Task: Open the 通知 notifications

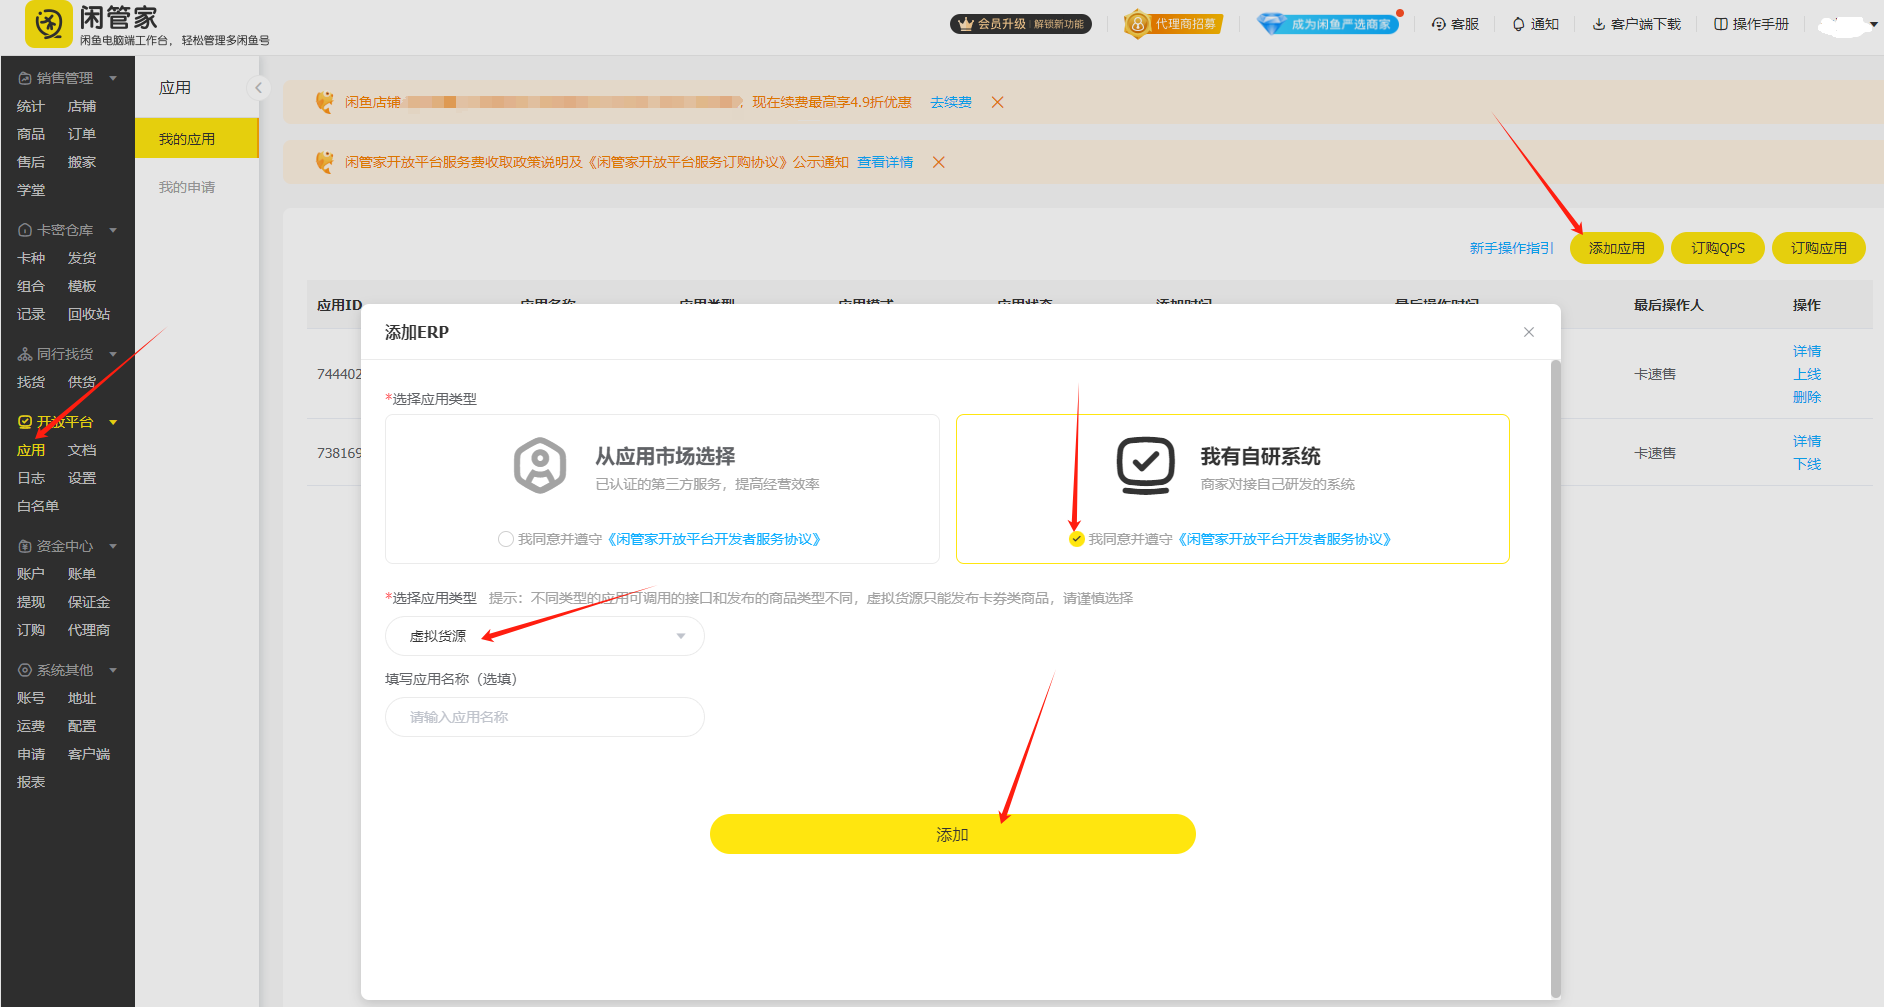Action: 1535,23
